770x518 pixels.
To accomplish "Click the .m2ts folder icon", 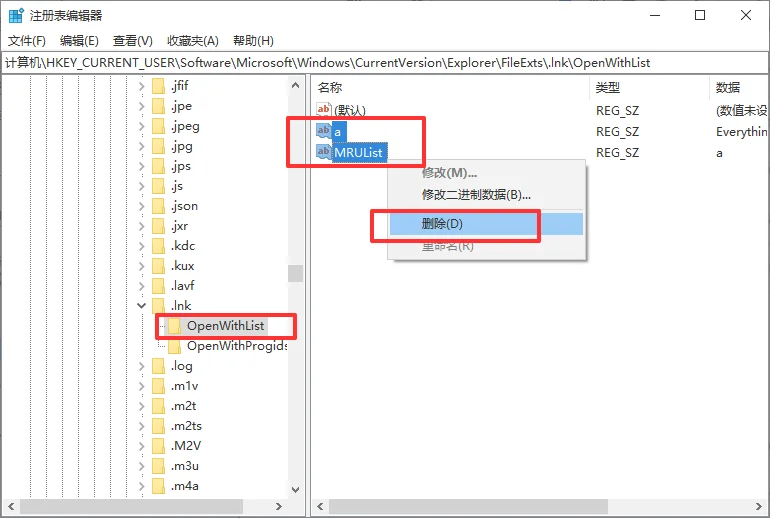I will (158, 426).
